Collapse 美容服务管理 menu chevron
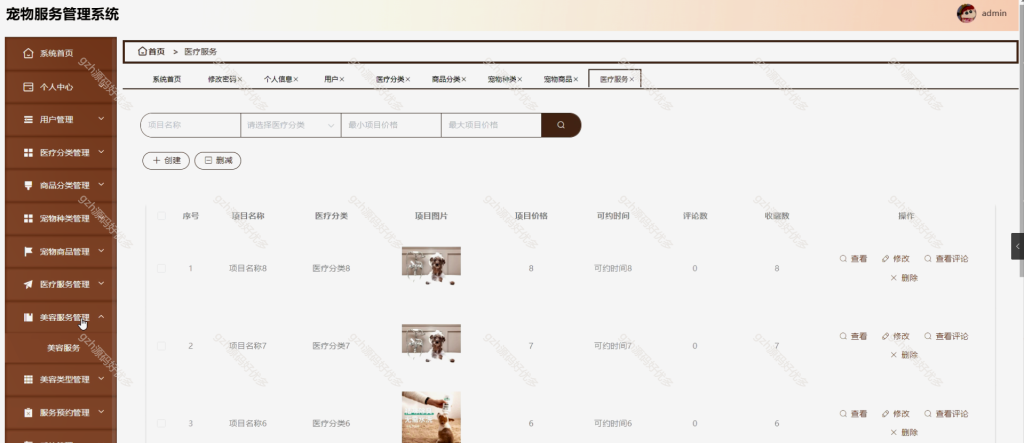This screenshot has height=443, width=1024. click(x=101, y=317)
